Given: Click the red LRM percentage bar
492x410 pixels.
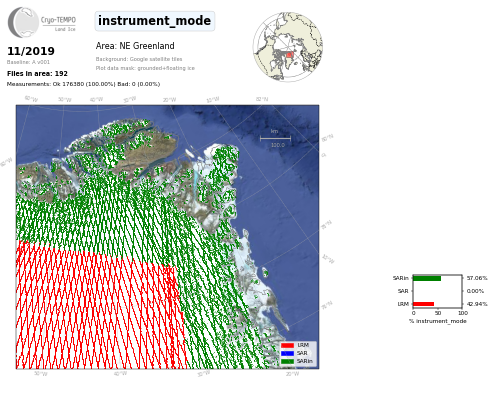Looking at the screenshot, I should tap(424, 304).
